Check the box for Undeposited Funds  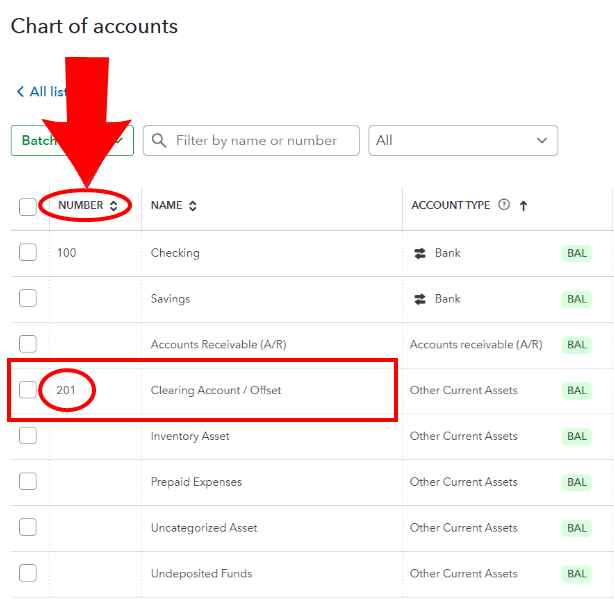pos(28,573)
